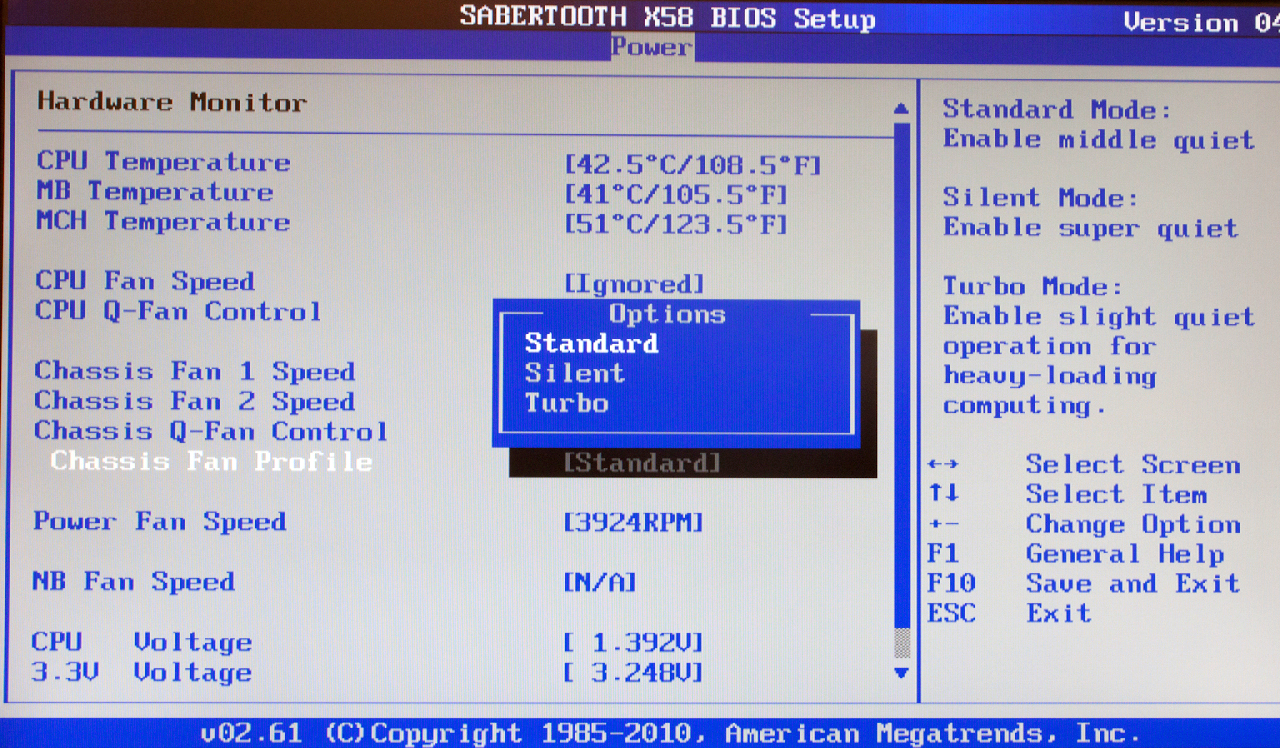The height and width of the screenshot is (748, 1280).
Task: Click the ESC Exit entry
Action: pos(1009,613)
